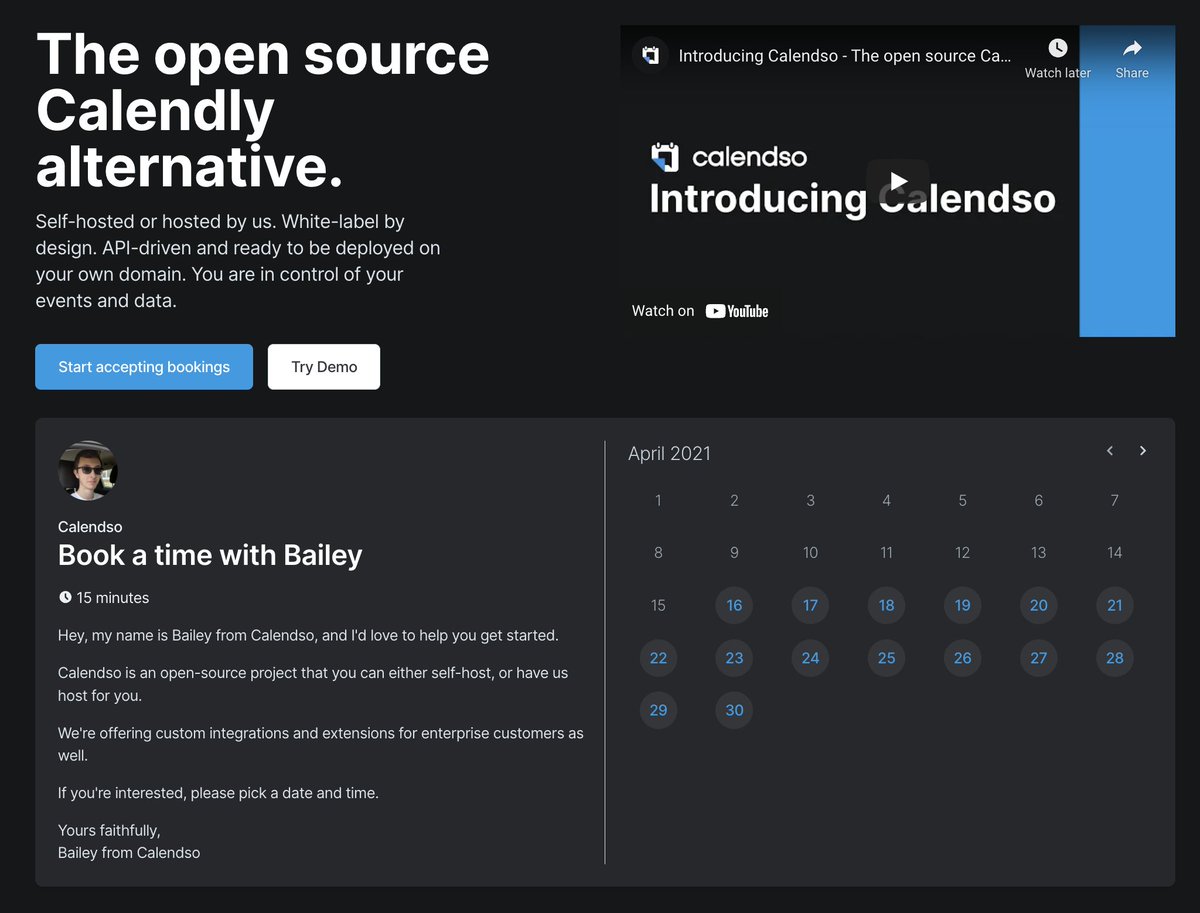Click Start accepting bookings button
The width and height of the screenshot is (1200, 913).
(144, 367)
